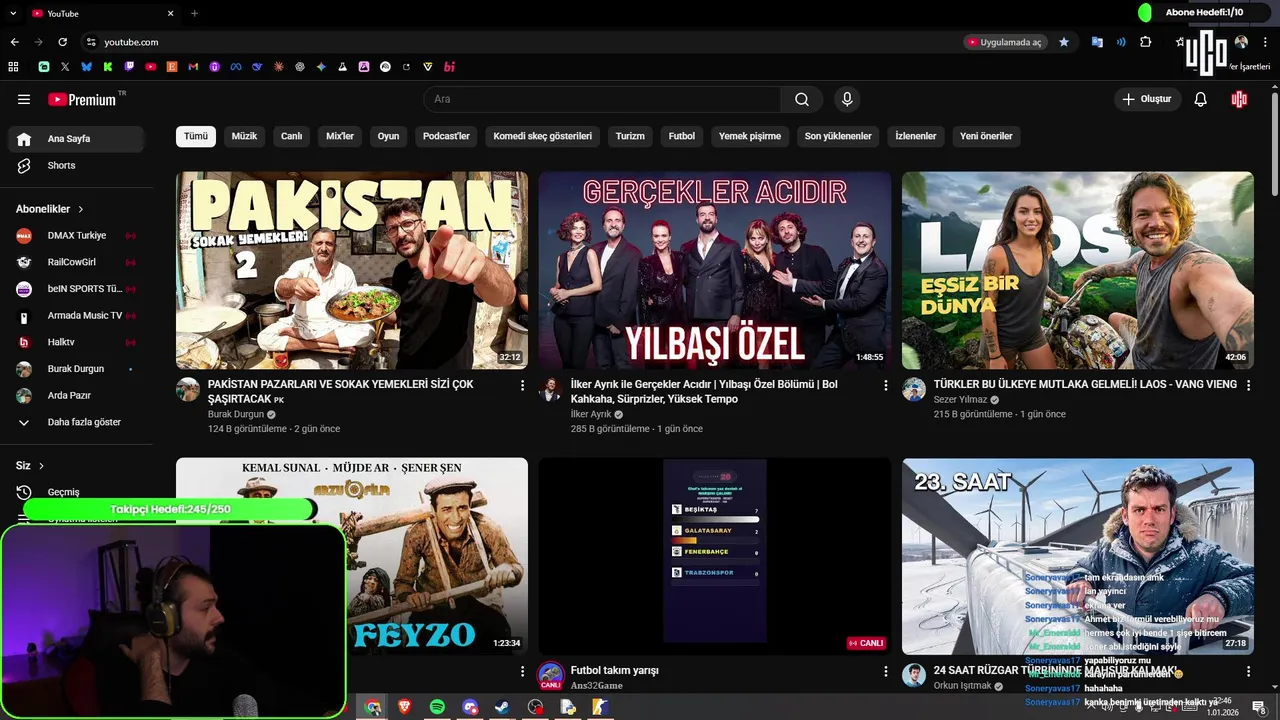
Task: Open the Chrome apps grid icon
Action: click(x=13, y=67)
